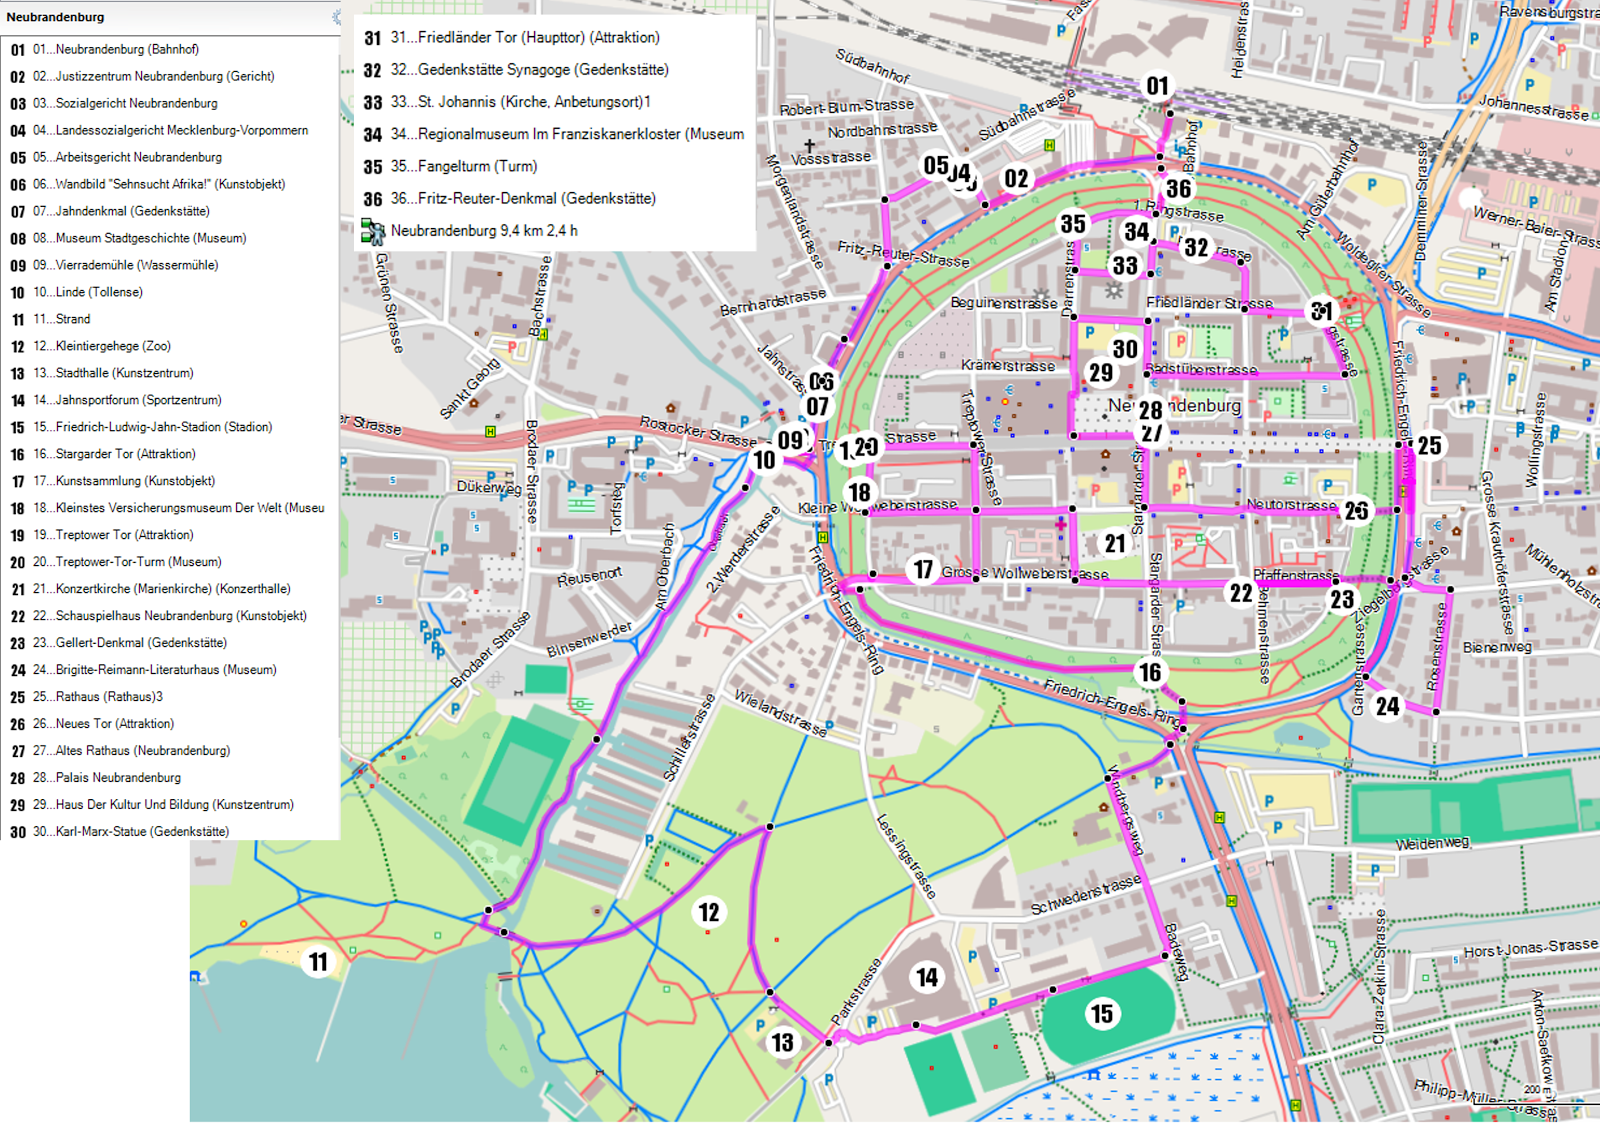Click map marker 35 at the Fangelturm
Image resolution: width=1600 pixels, height=1131 pixels.
coord(1073,224)
